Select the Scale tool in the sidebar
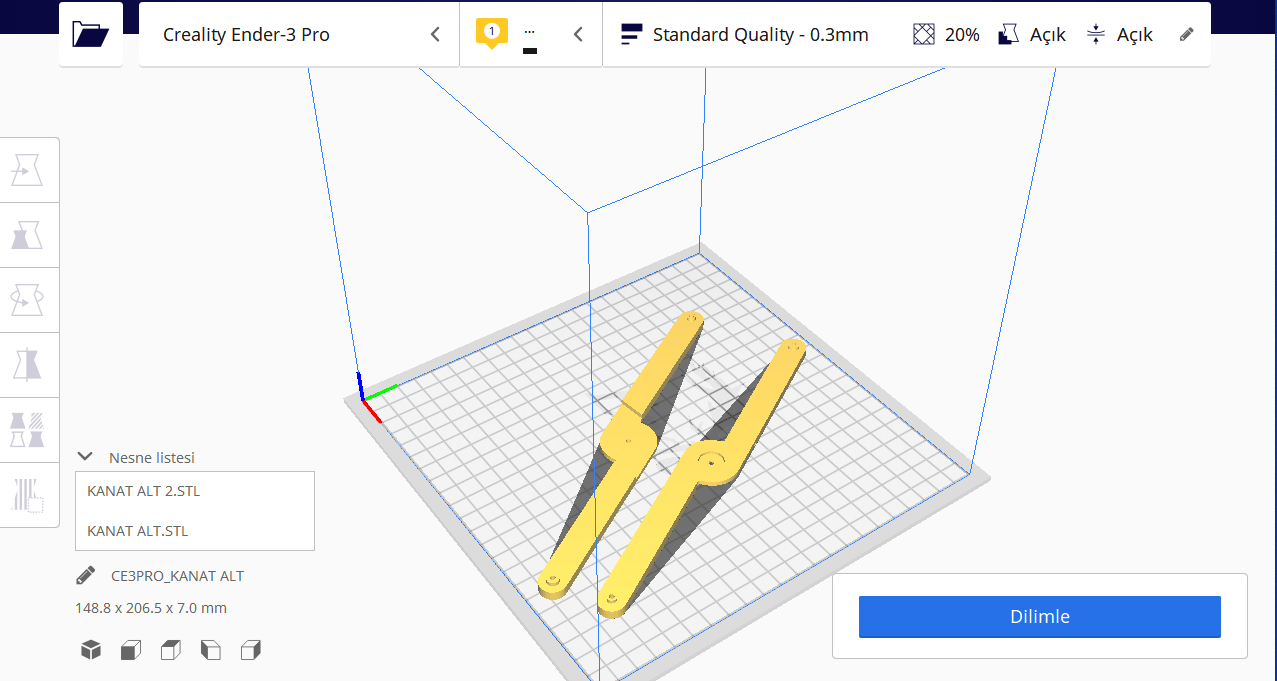1277x681 pixels. coord(29,235)
